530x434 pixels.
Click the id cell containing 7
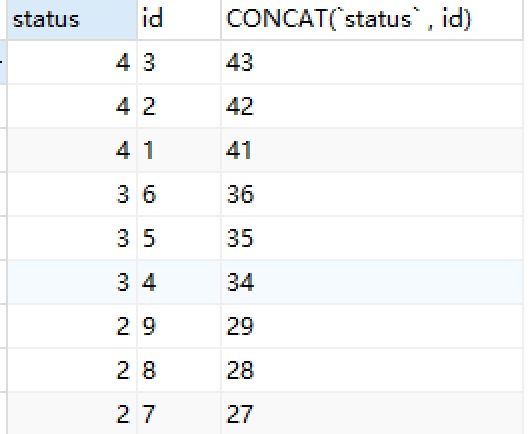179,413
